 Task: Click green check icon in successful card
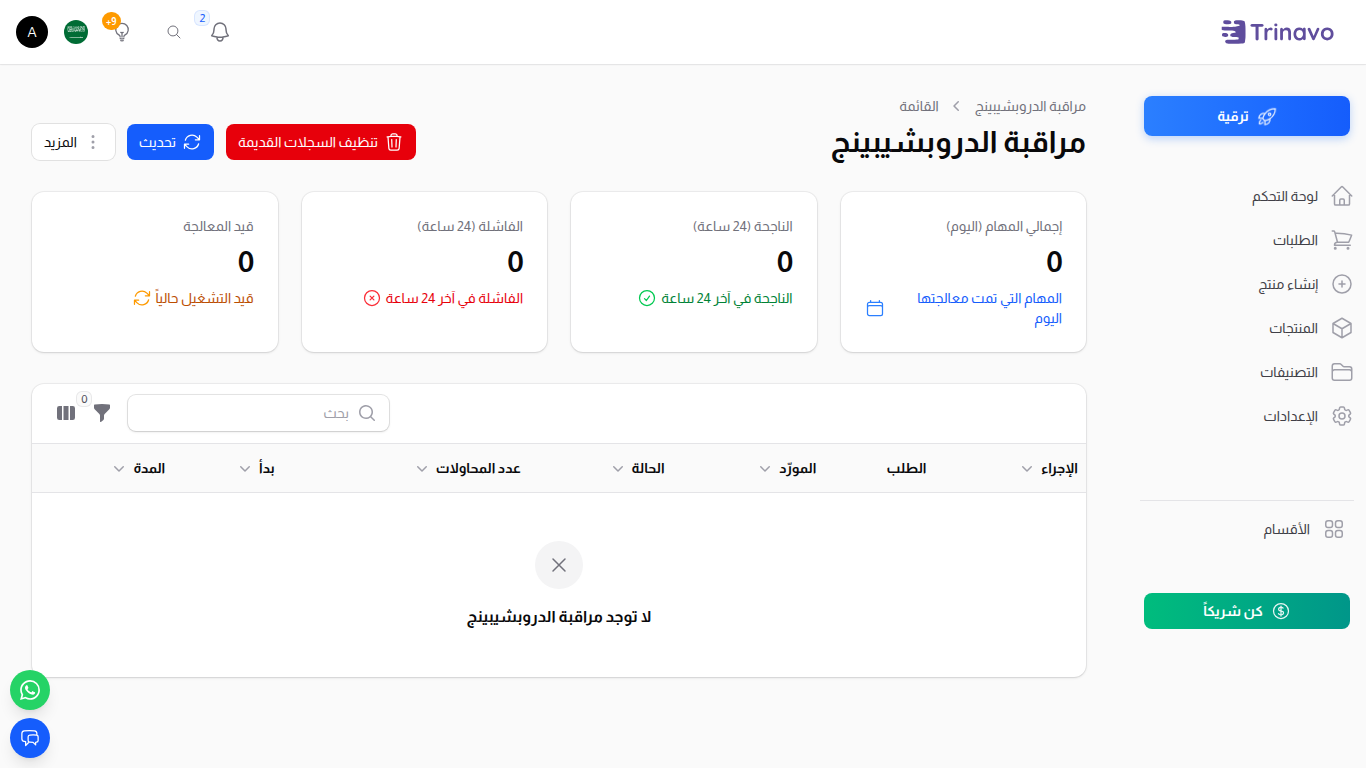click(646, 298)
